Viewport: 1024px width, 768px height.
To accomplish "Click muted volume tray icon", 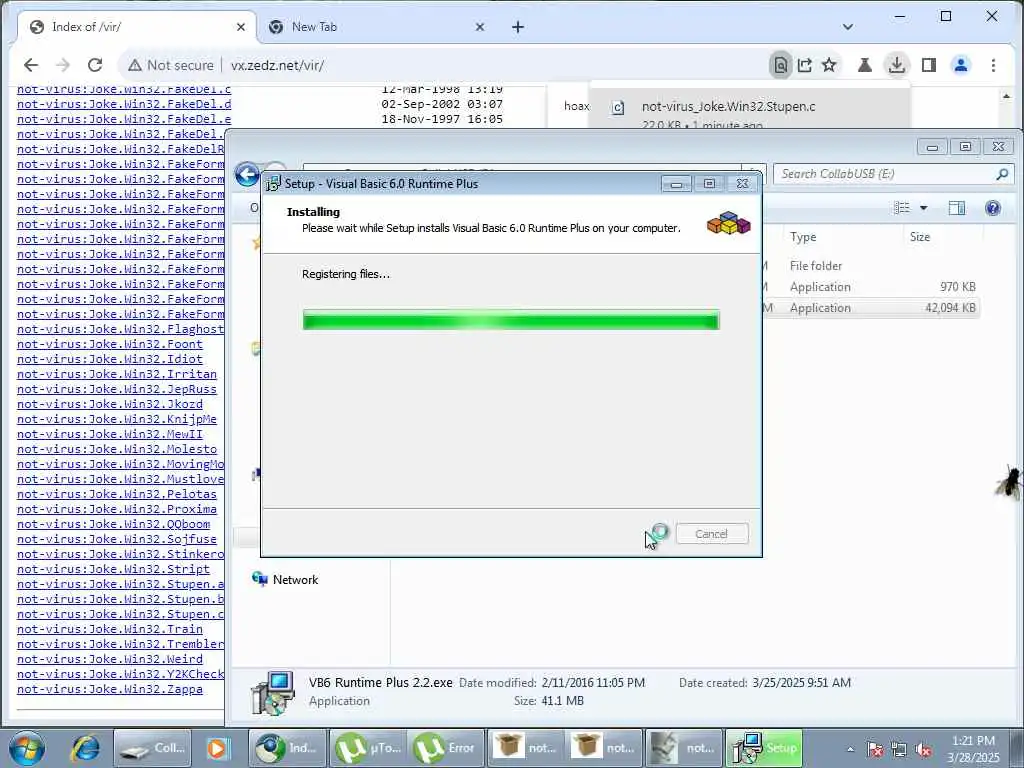I will 923,749.
